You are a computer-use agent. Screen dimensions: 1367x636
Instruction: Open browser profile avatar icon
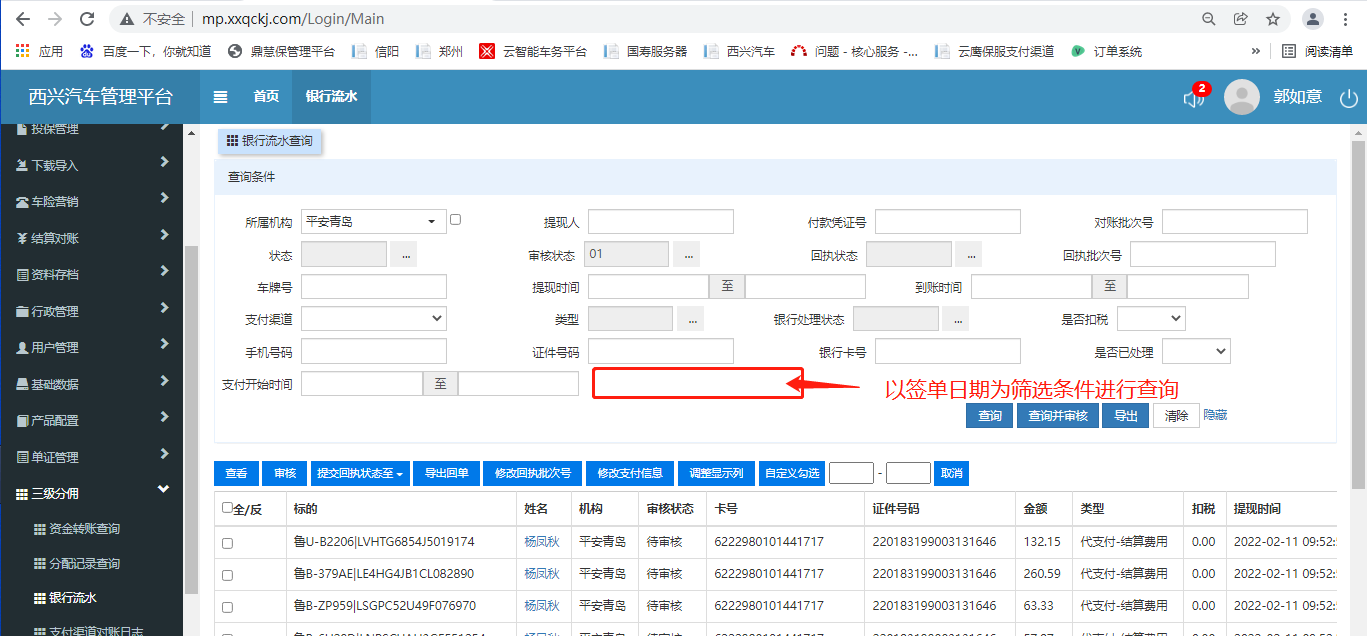(1314, 19)
